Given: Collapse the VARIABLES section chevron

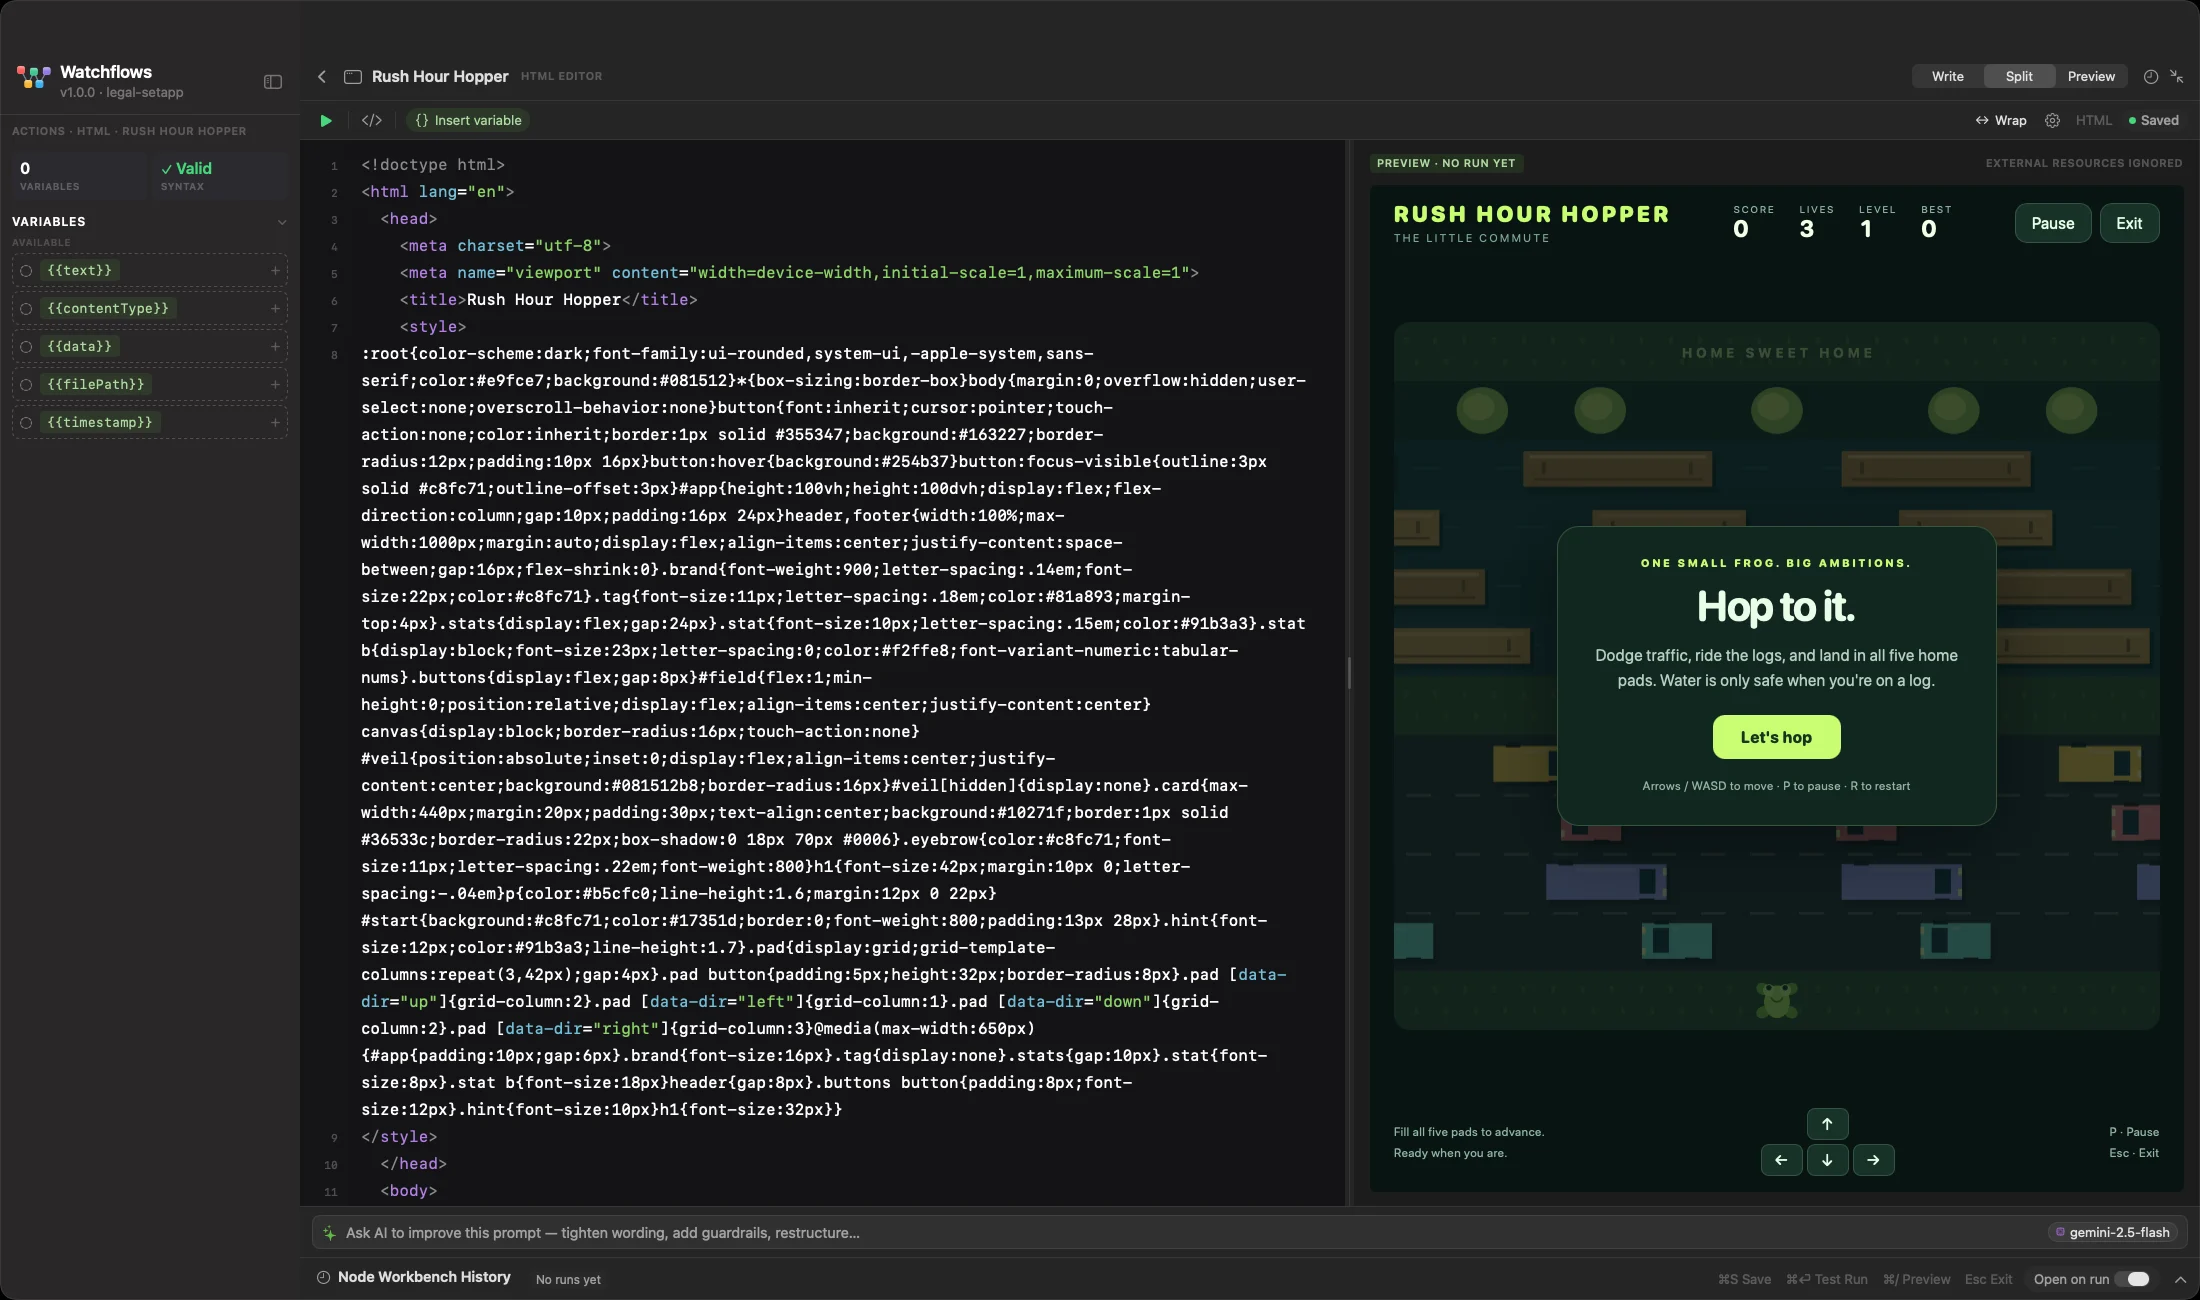Looking at the screenshot, I should (x=282, y=222).
